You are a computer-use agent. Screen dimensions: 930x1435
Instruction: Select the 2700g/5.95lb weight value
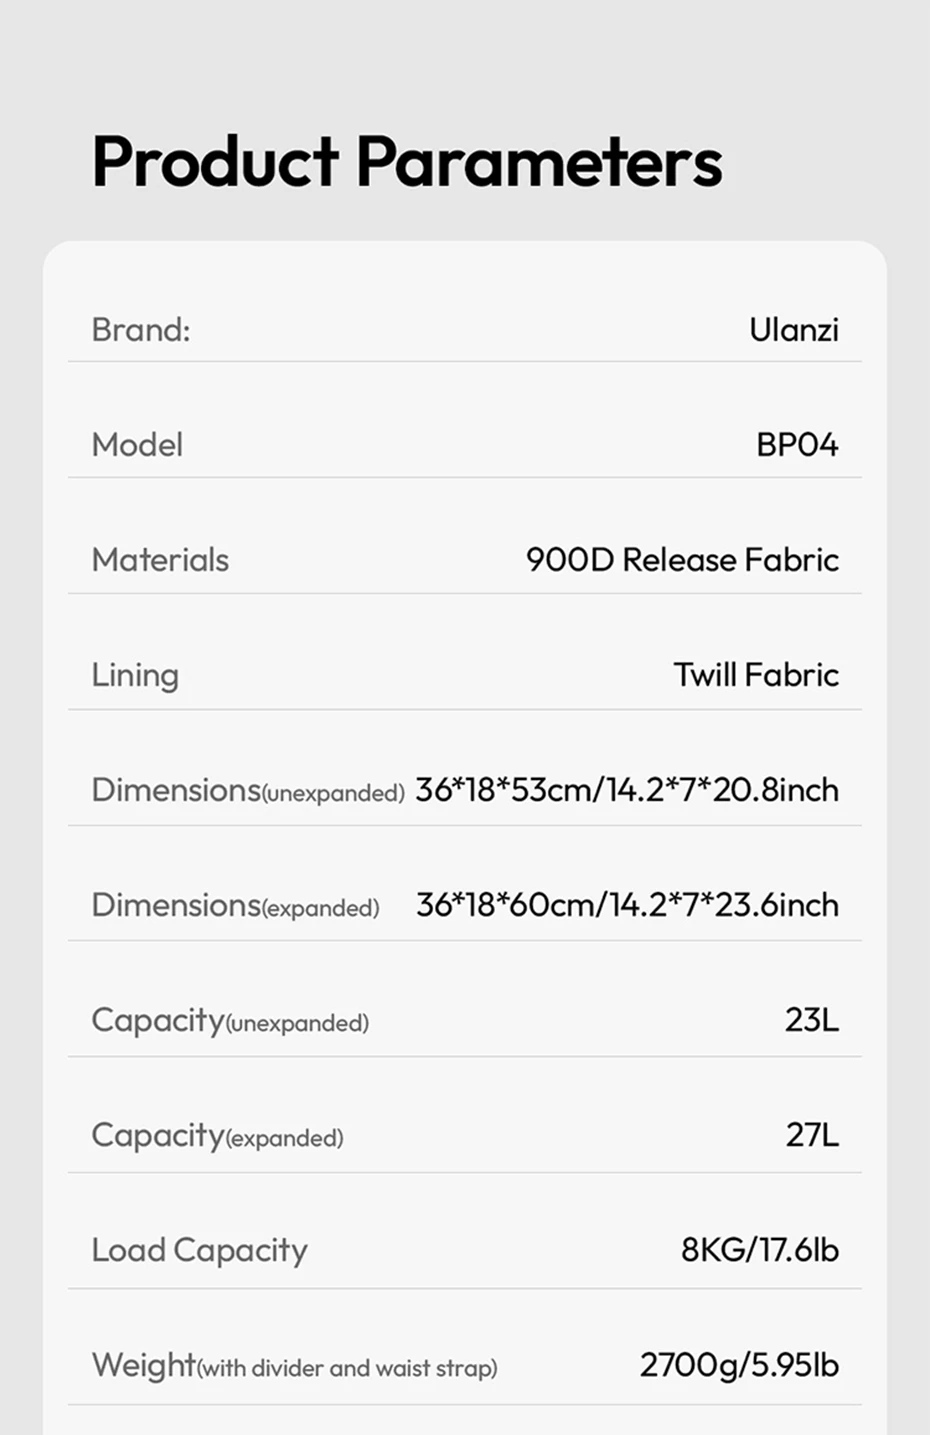[x=738, y=1365]
